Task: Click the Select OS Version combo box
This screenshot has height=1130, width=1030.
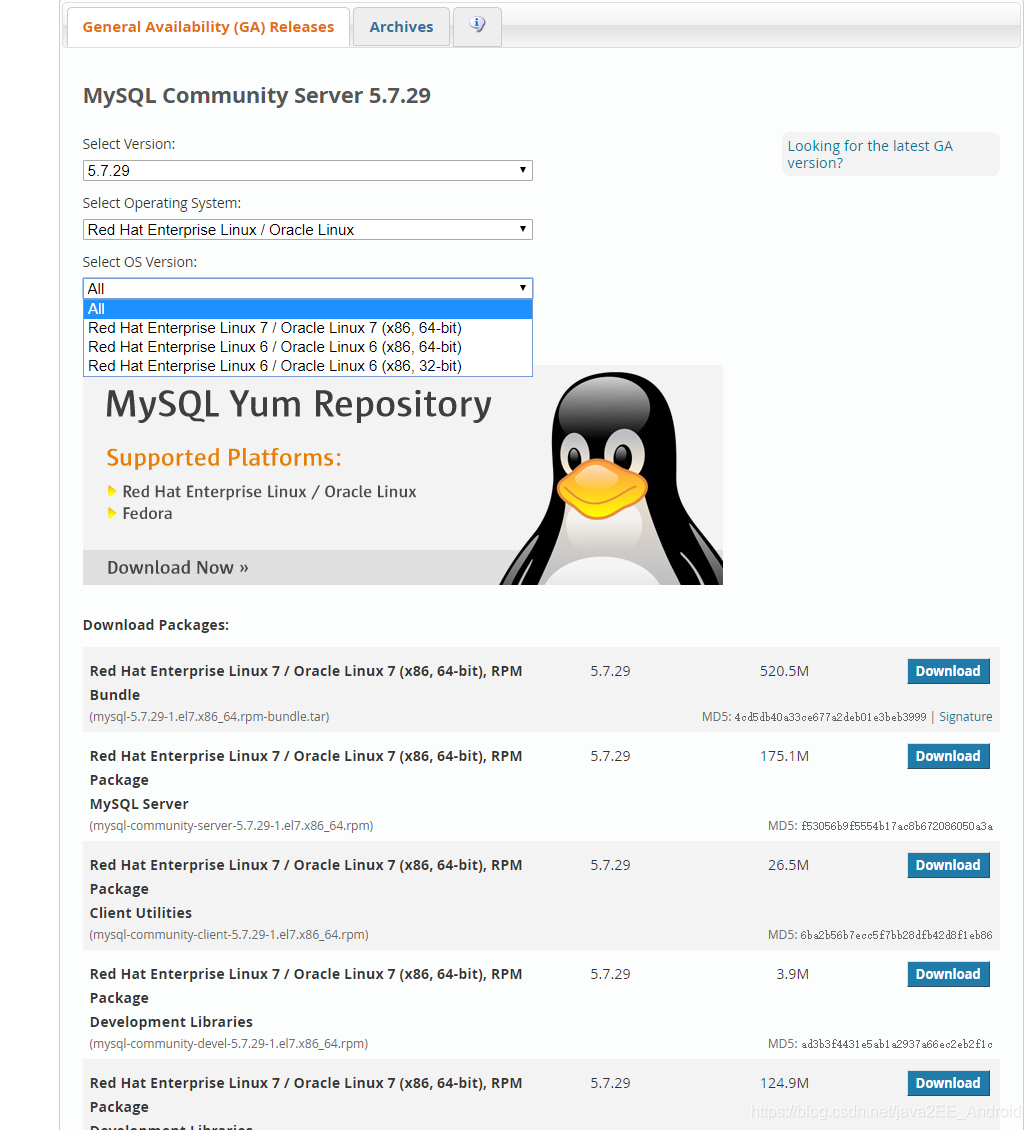Action: click(308, 288)
